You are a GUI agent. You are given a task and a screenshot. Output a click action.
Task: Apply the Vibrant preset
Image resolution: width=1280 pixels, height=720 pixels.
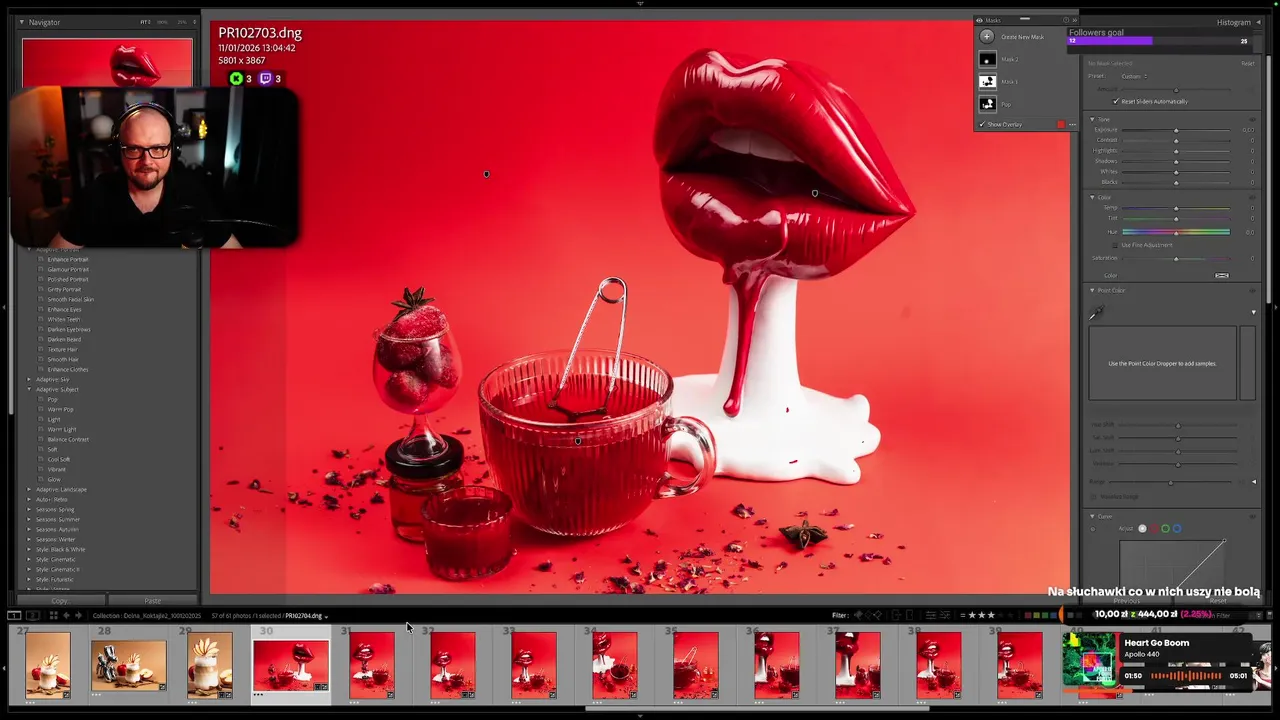point(56,469)
